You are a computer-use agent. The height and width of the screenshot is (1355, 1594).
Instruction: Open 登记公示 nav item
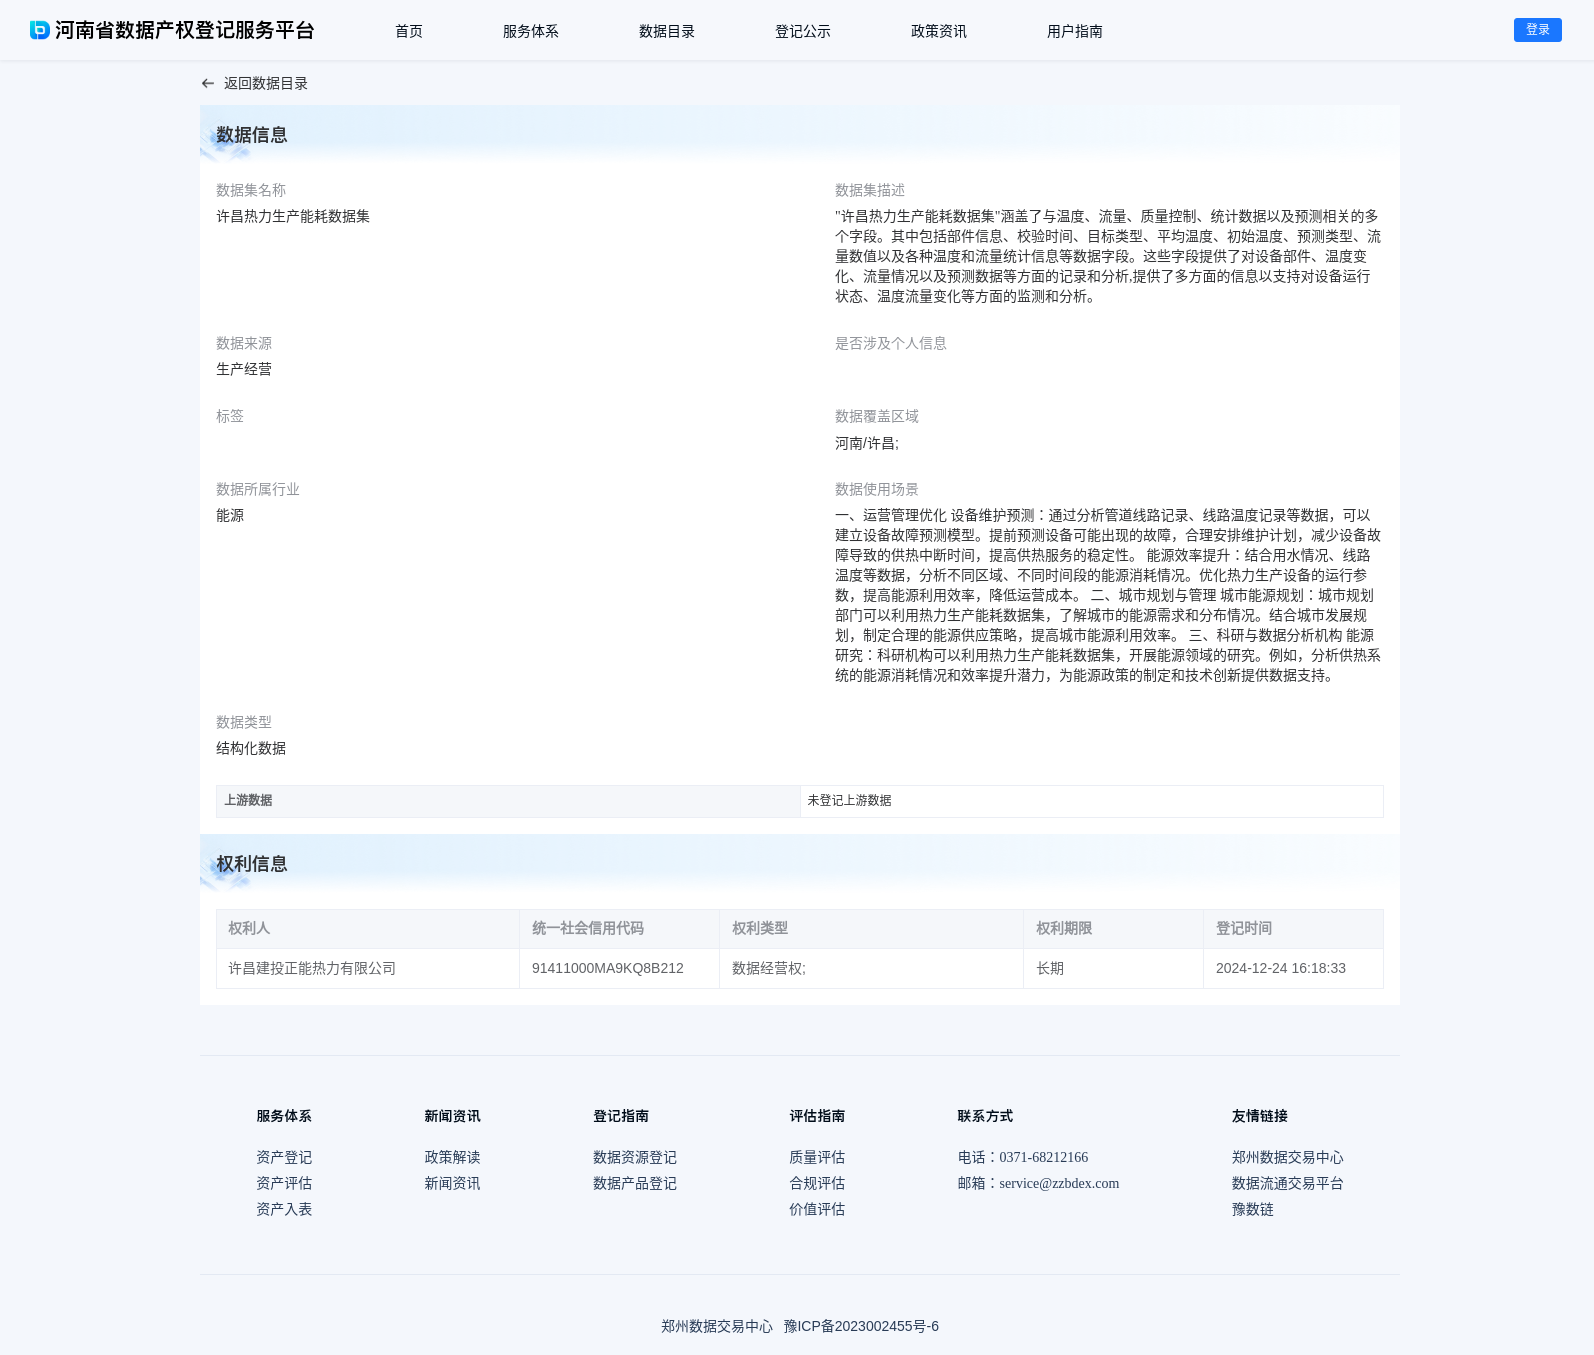click(803, 31)
